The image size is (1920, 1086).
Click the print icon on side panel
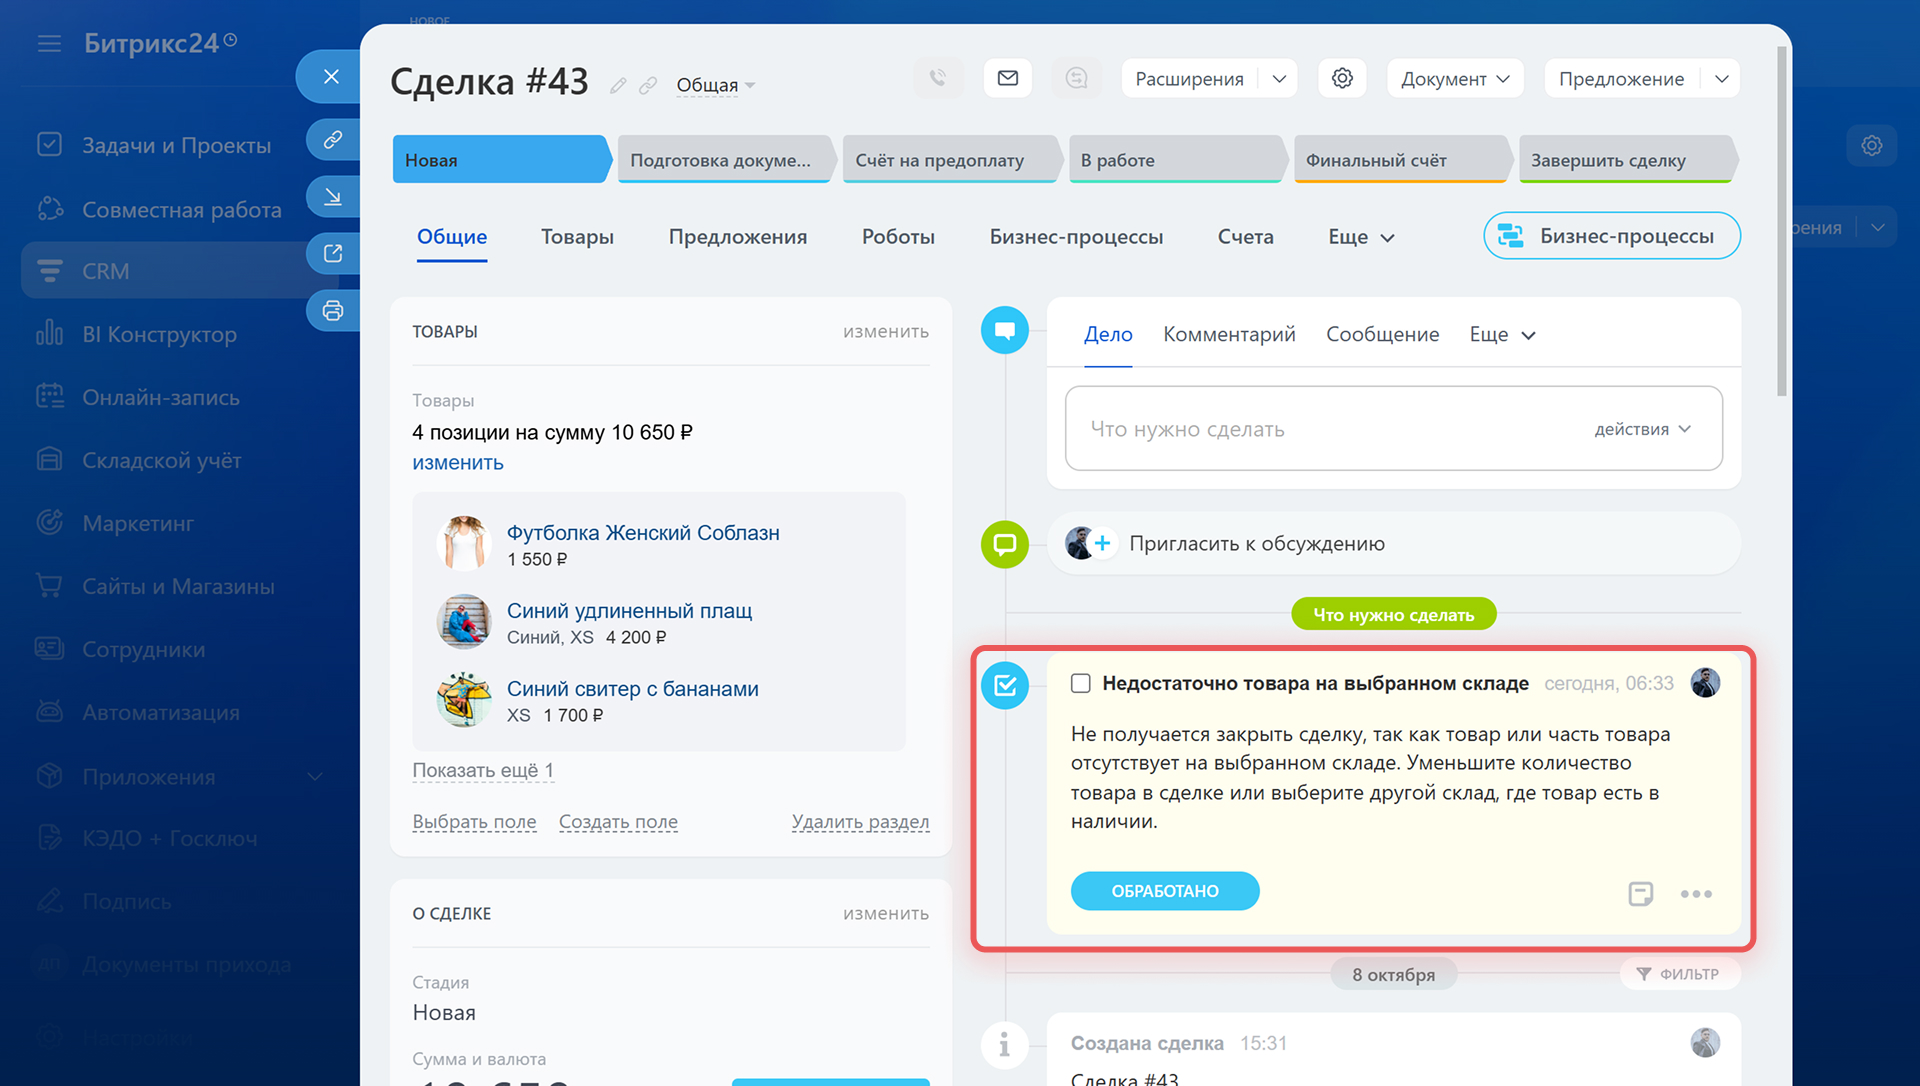(333, 311)
